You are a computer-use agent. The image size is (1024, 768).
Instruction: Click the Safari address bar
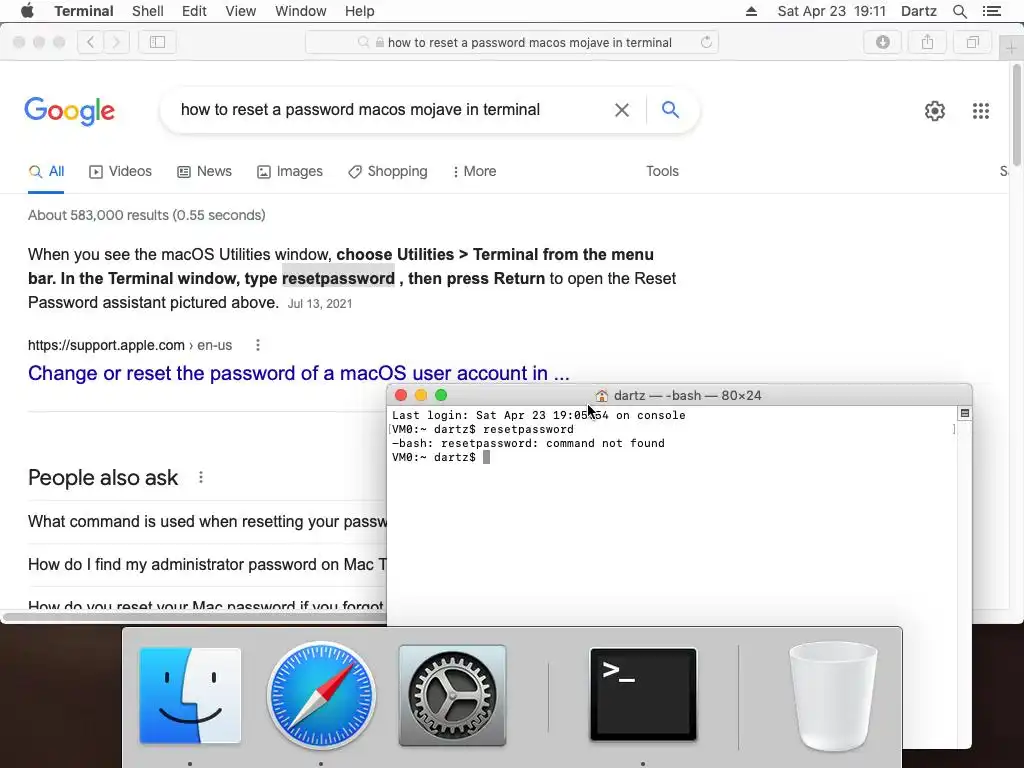tap(512, 42)
